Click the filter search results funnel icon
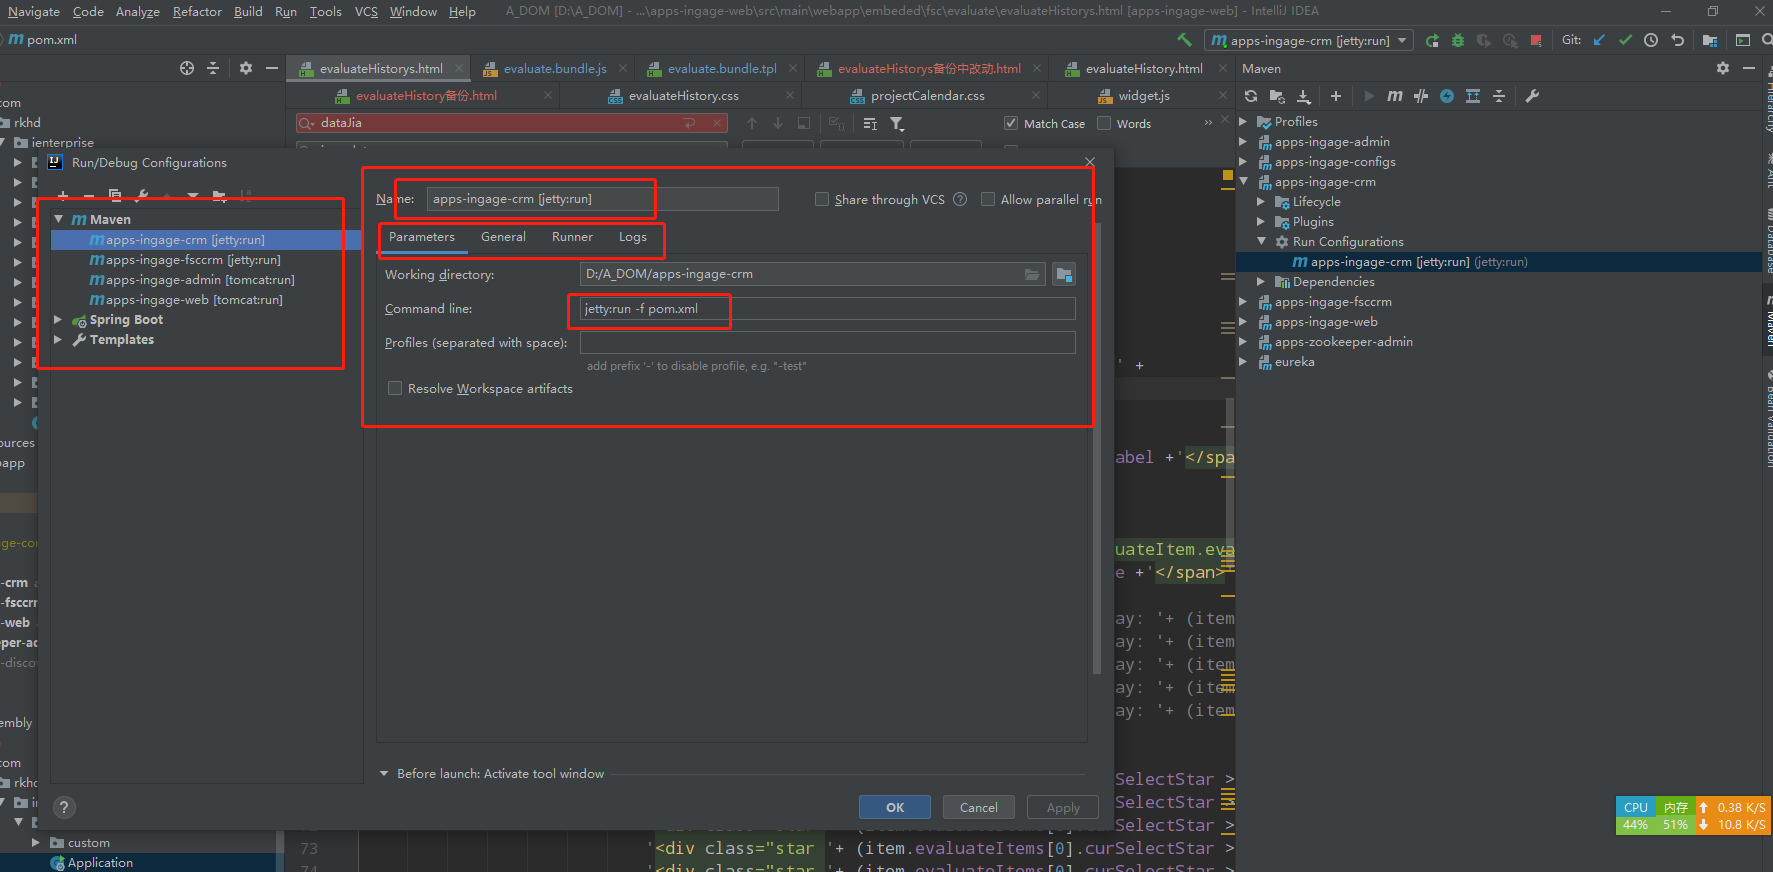 [897, 123]
